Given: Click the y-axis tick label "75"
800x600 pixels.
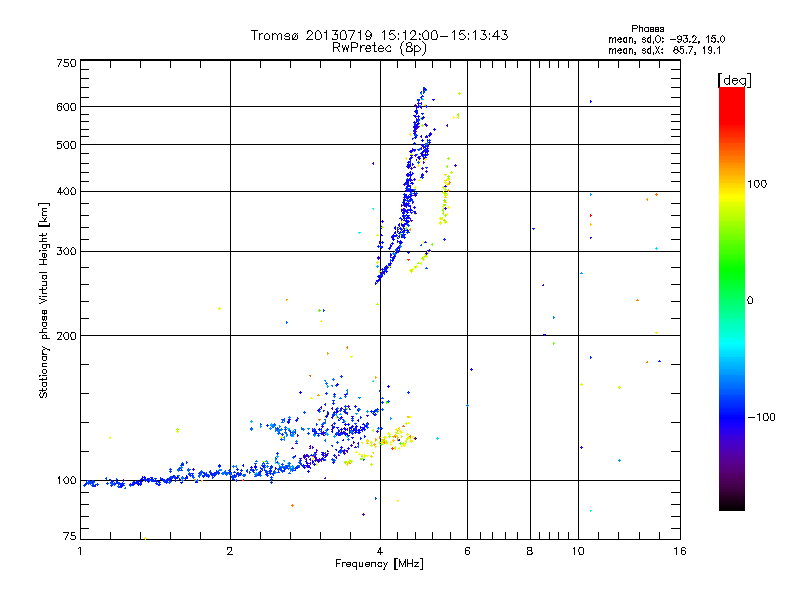Looking at the screenshot, I should click(70, 536).
